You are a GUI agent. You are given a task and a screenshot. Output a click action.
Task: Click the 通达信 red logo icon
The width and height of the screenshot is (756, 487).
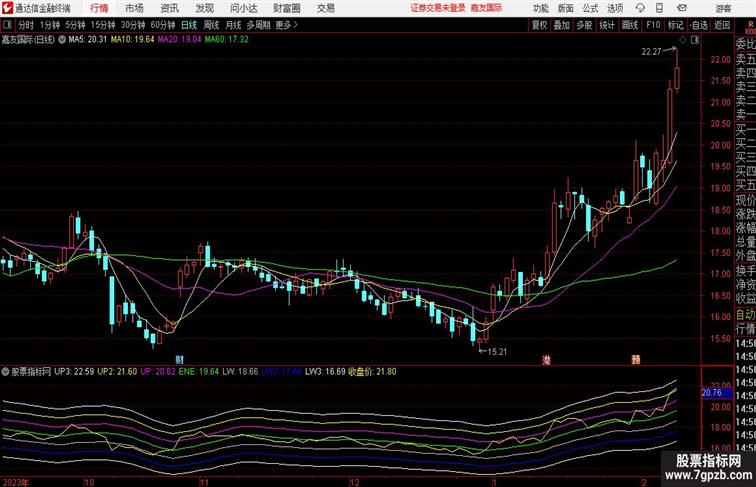[7, 8]
